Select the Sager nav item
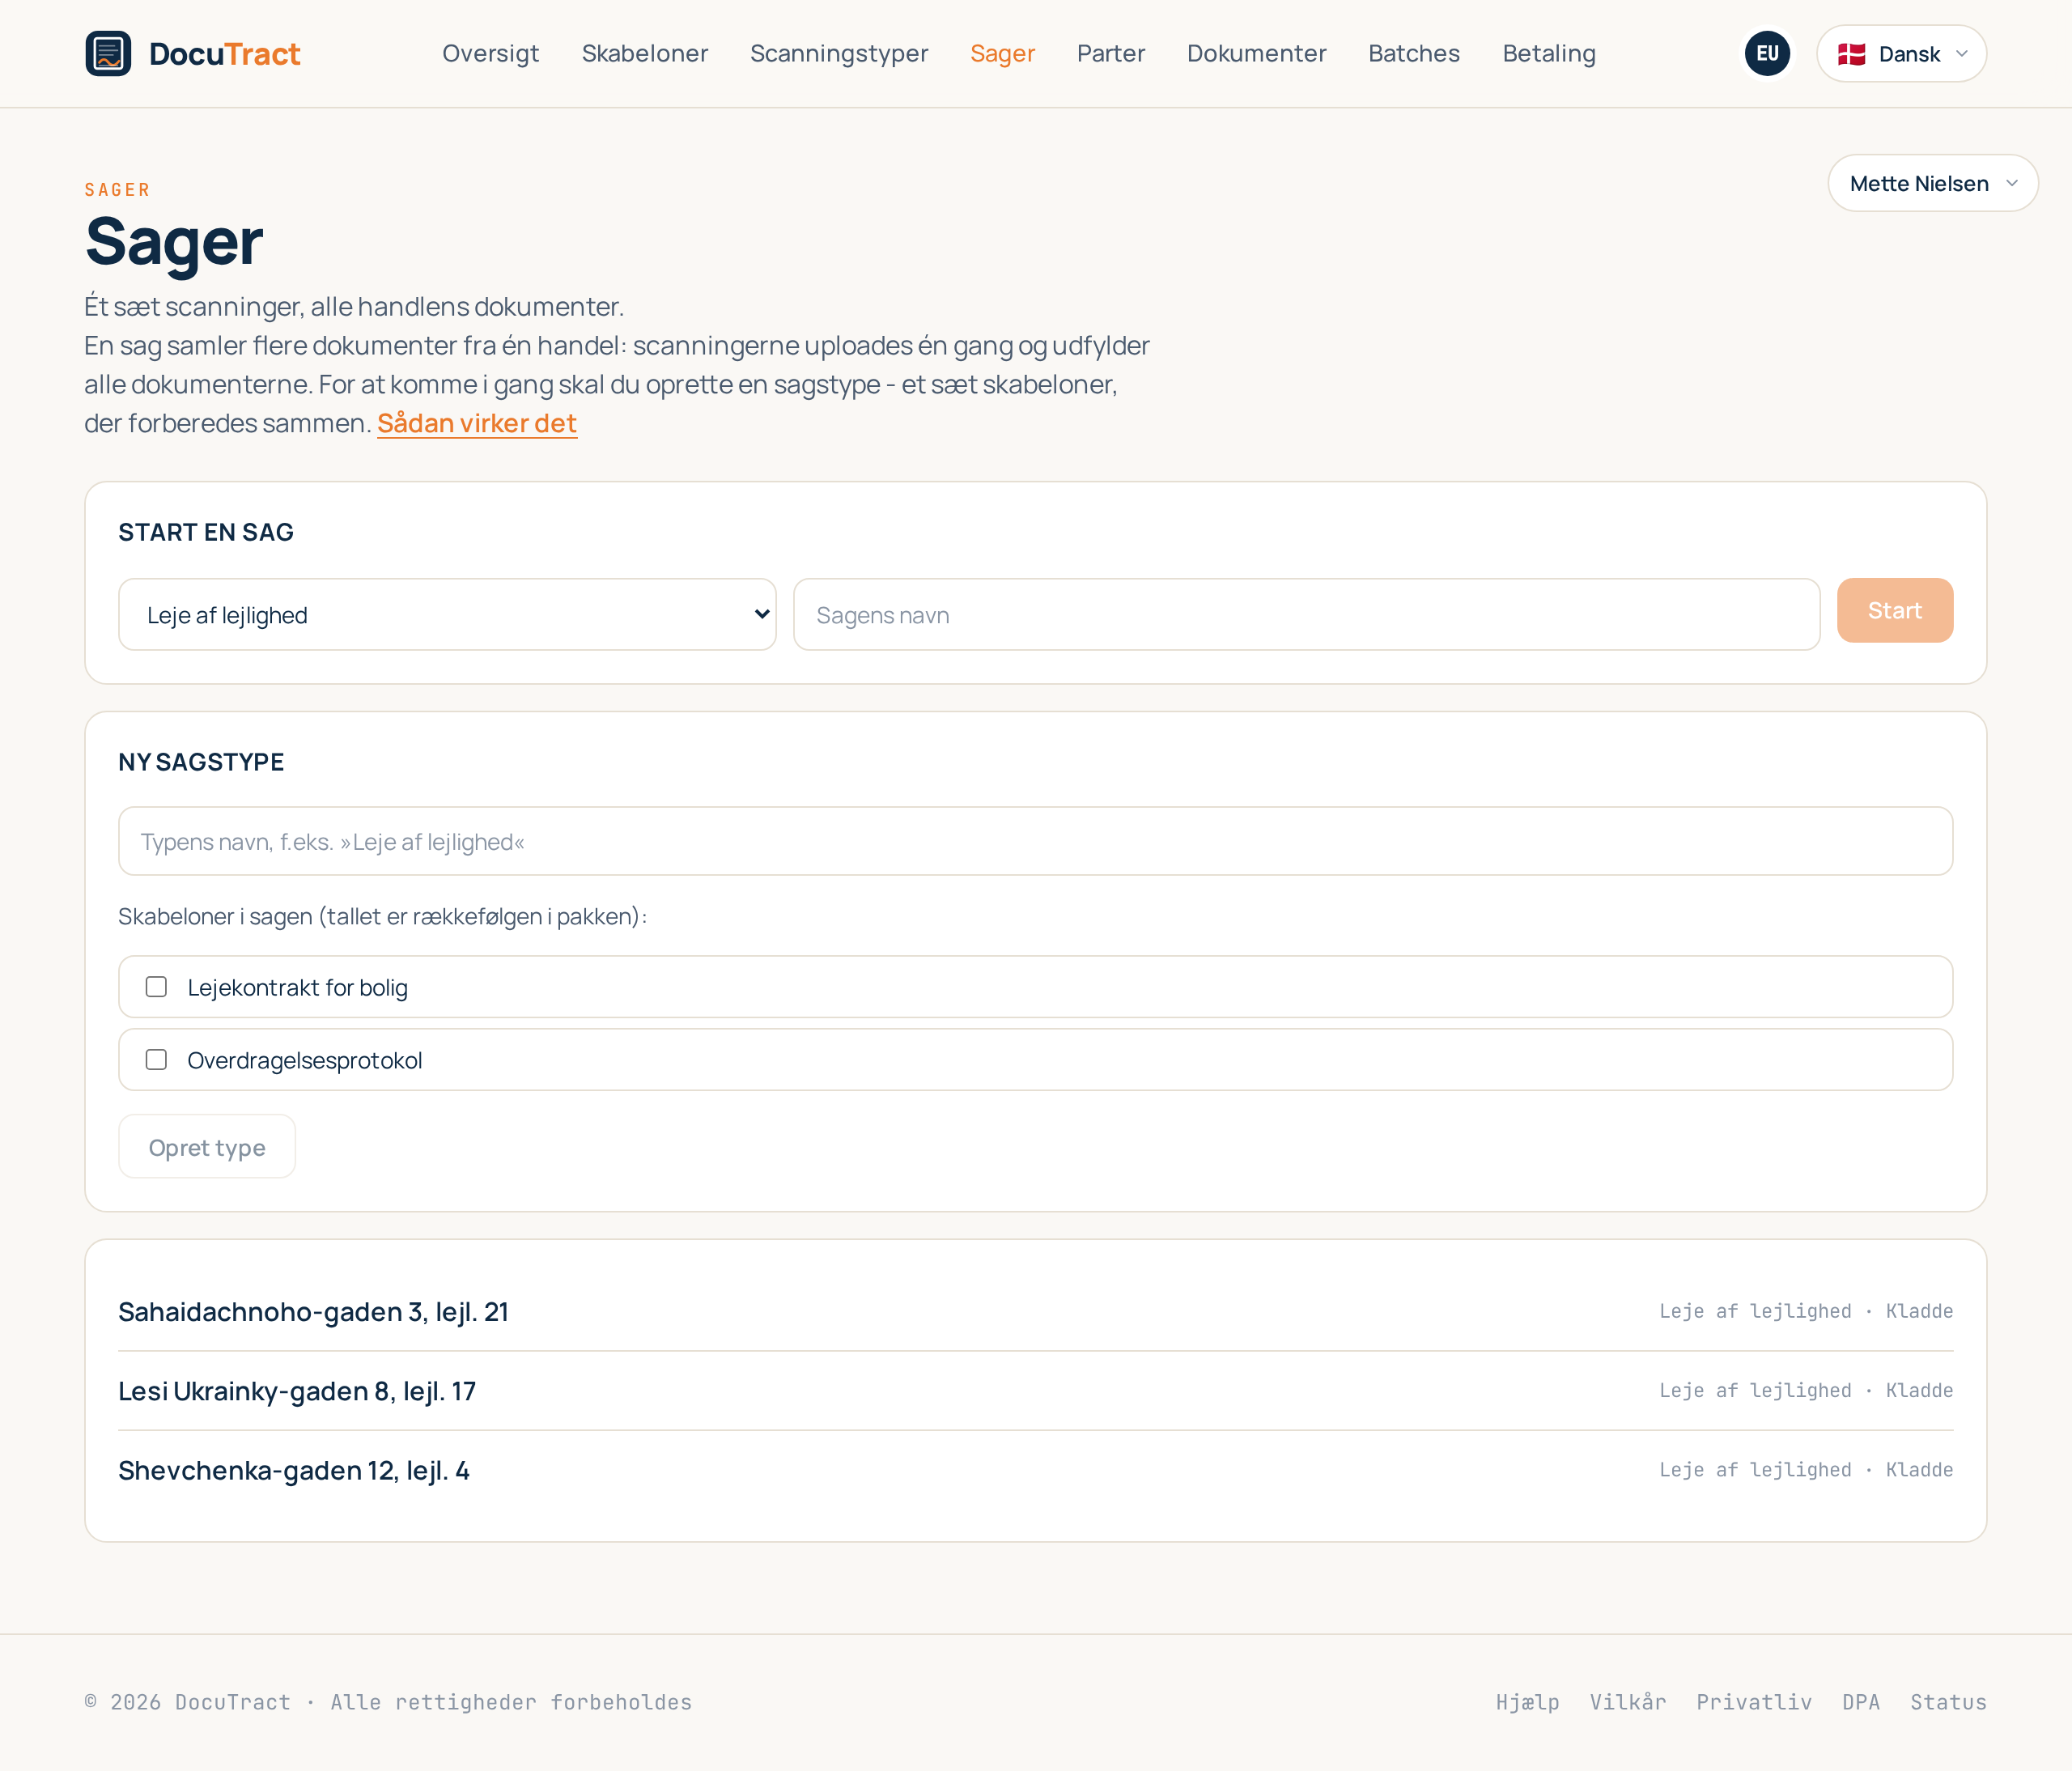2072x1771 pixels. tap(1002, 53)
